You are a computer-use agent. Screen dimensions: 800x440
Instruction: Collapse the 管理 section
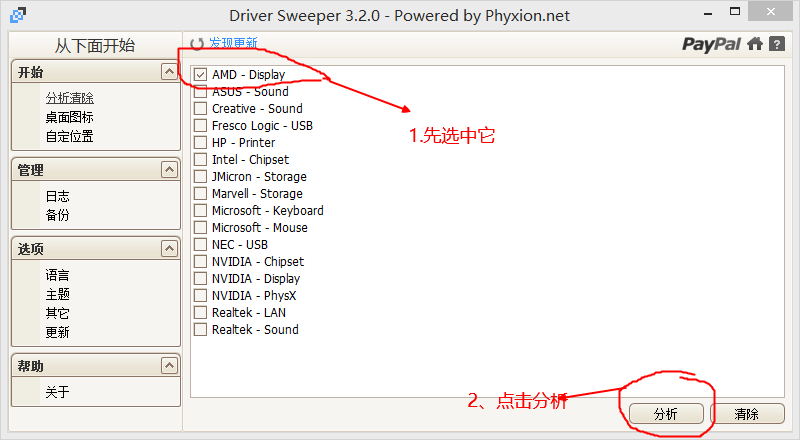pos(169,169)
